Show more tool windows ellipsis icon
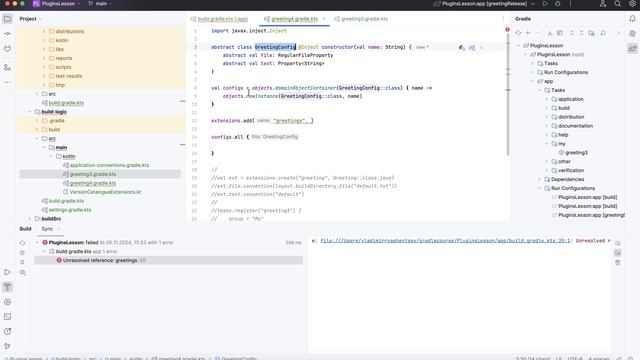 [x=7, y=82]
